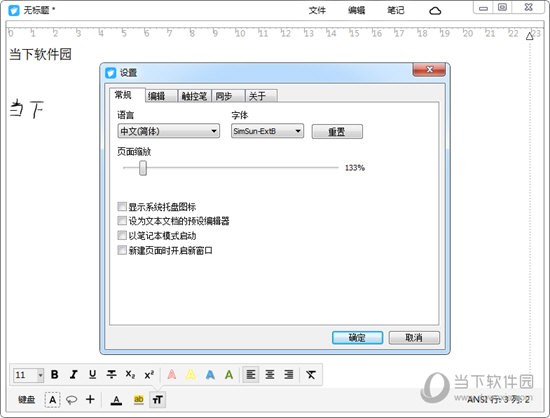The width and height of the screenshot is (550, 418).
Task: Switch to the 同步 tab
Action: [x=228, y=96]
